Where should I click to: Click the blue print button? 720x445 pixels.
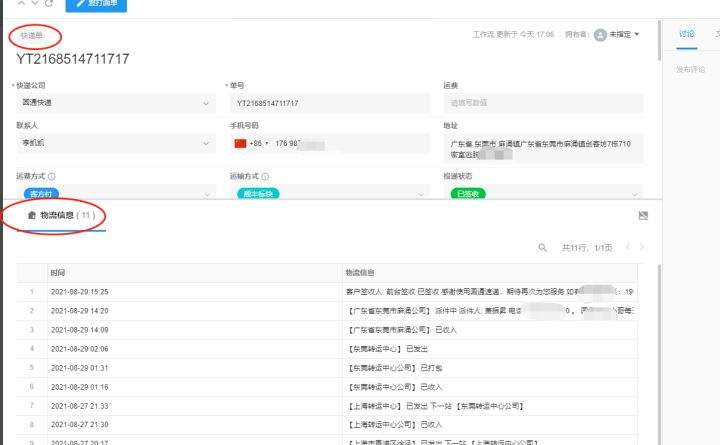pyautogui.click(x=96, y=5)
